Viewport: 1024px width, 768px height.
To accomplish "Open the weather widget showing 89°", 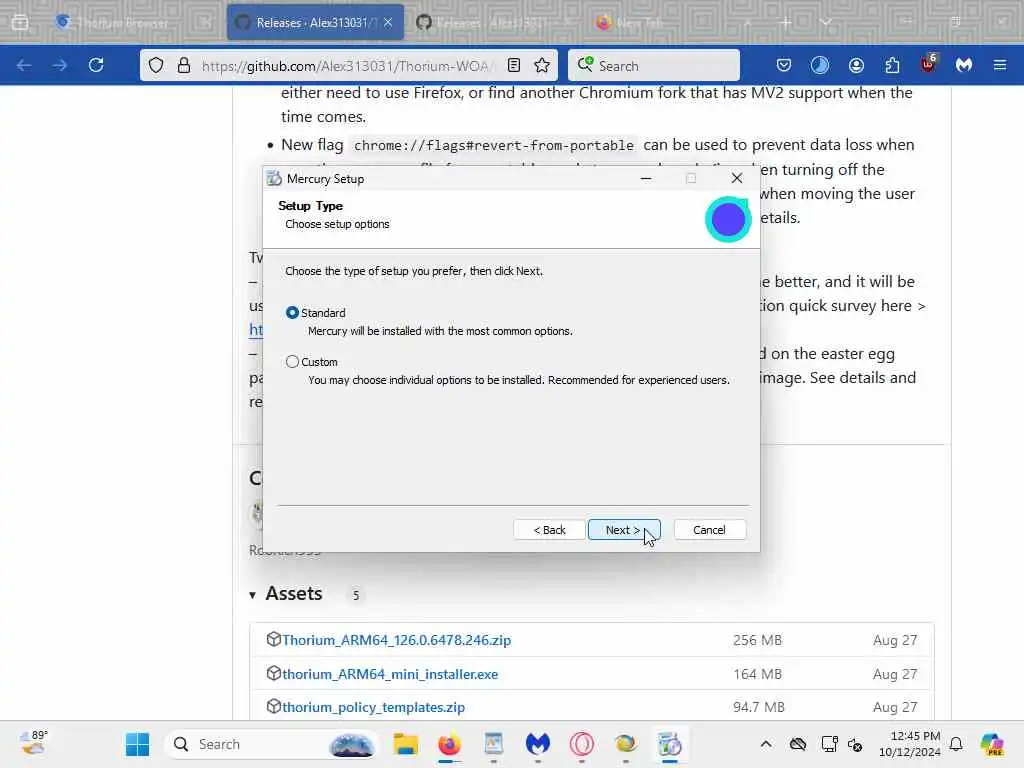I will (34, 743).
